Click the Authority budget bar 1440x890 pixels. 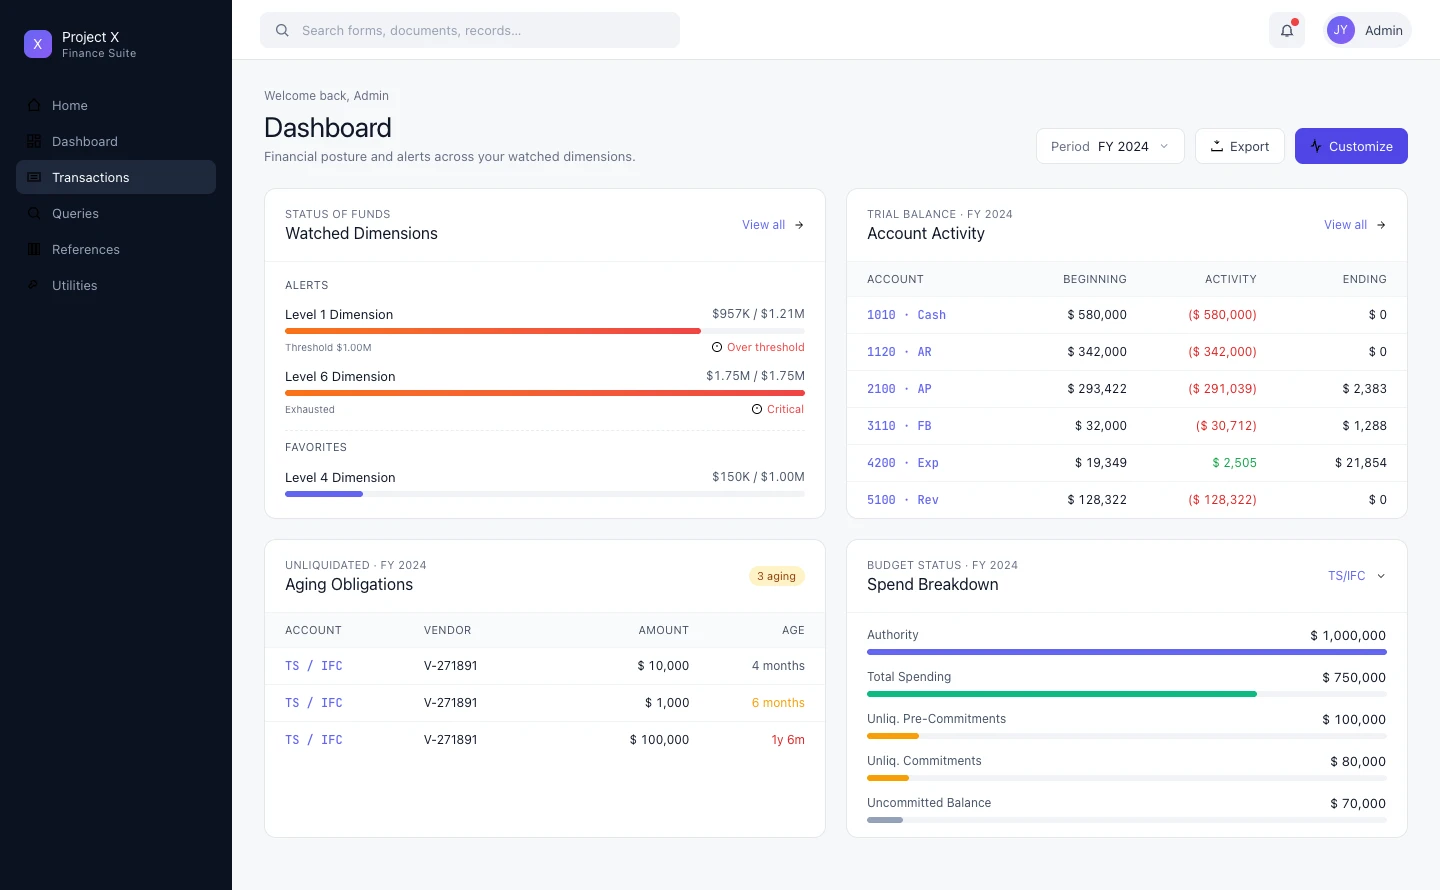[x=1127, y=652]
